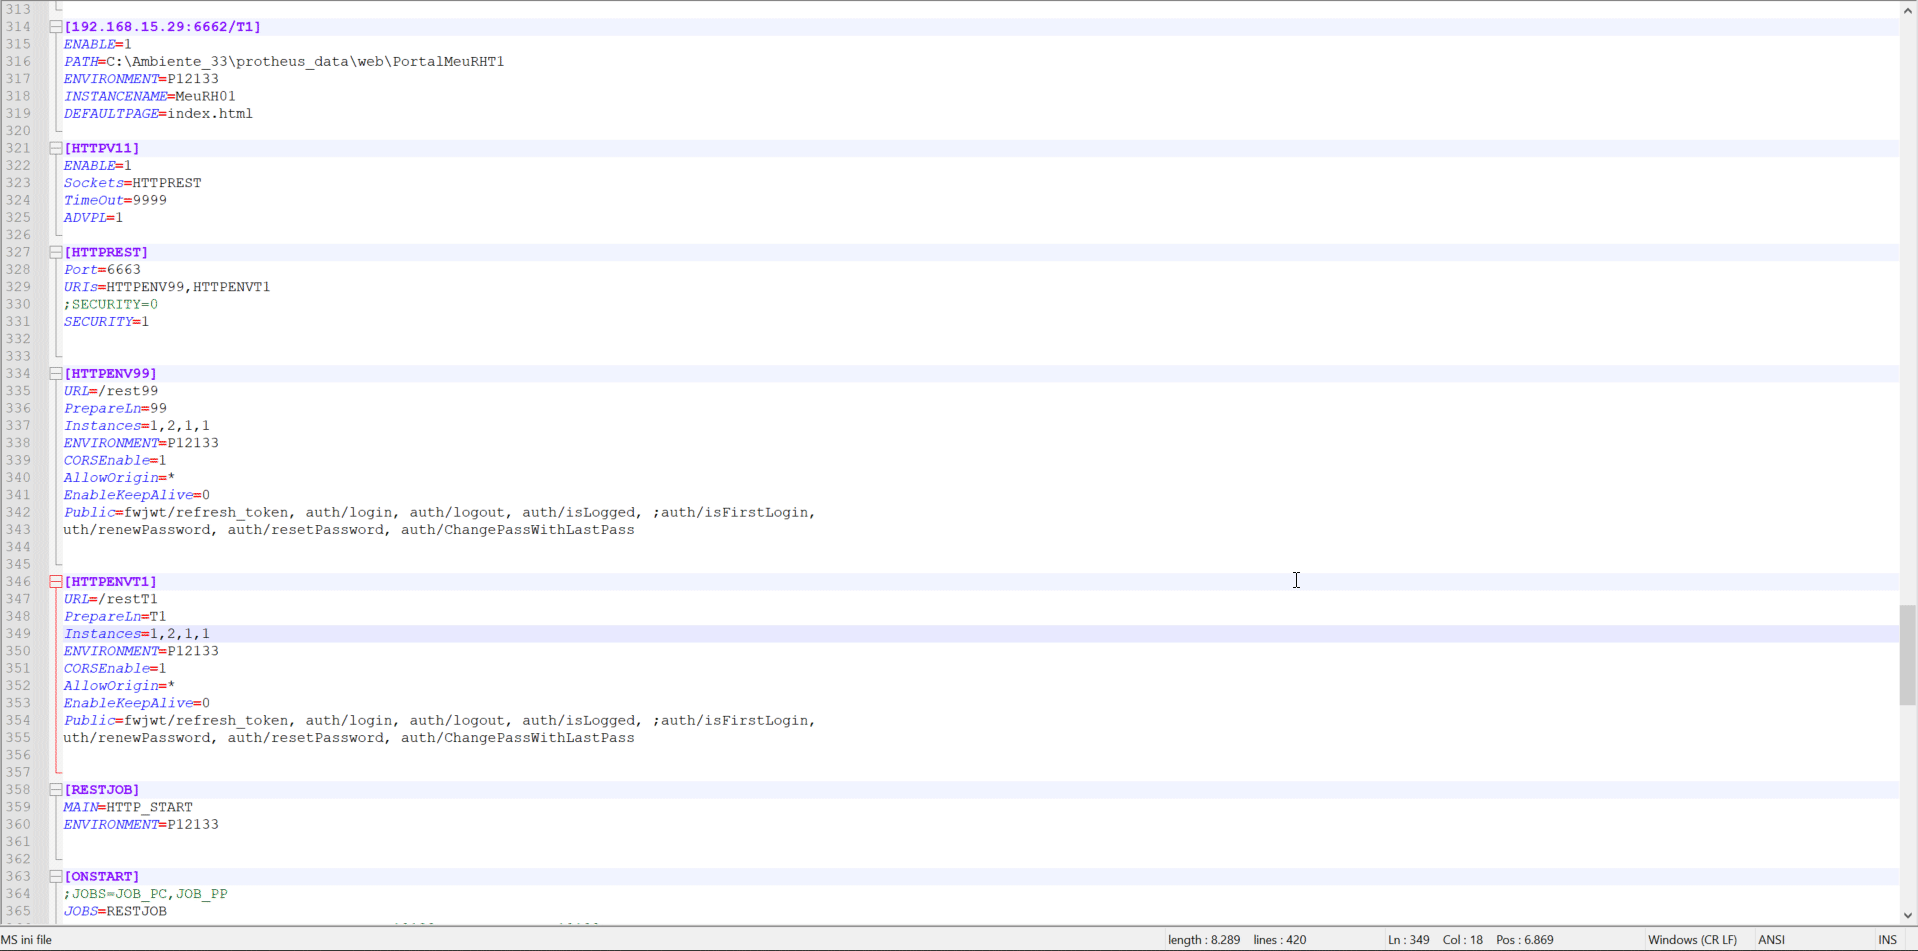Click the [HTTPENVT1] section header text
This screenshot has width=1918, height=951.
111,581
